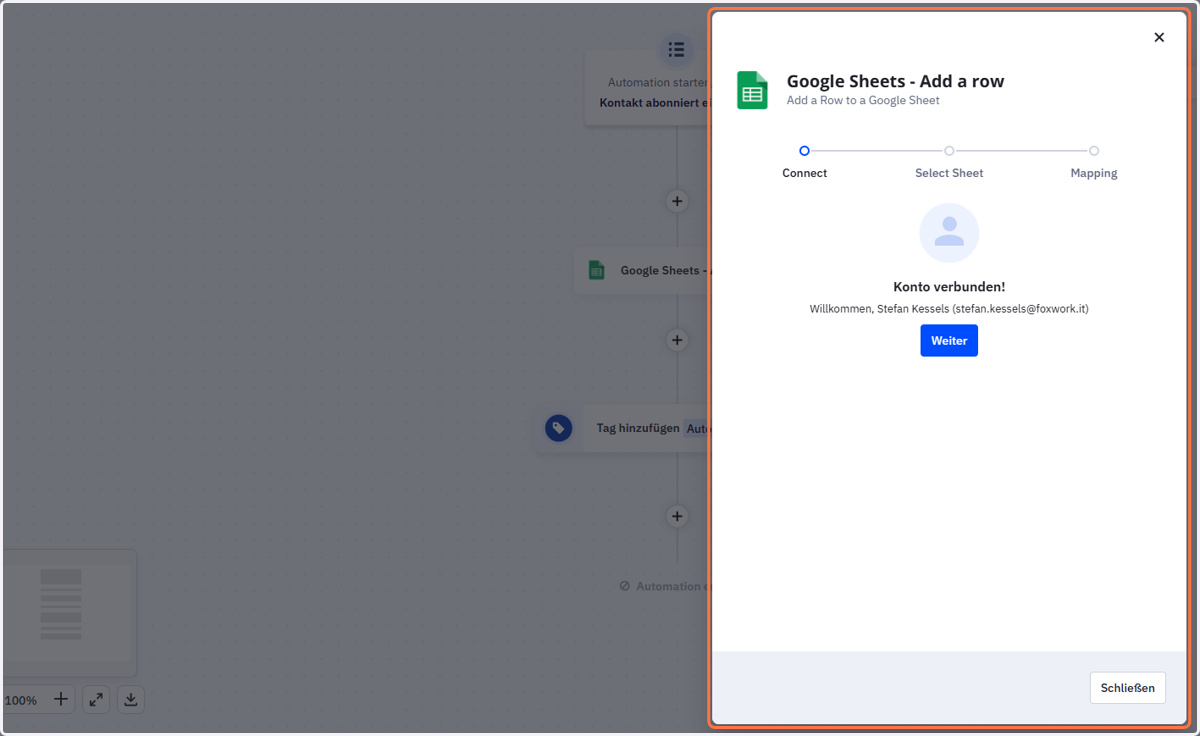Click the Willkommen, Stefan Kessels text
The height and width of the screenshot is (736, 1200).
[x=949, y=309]
